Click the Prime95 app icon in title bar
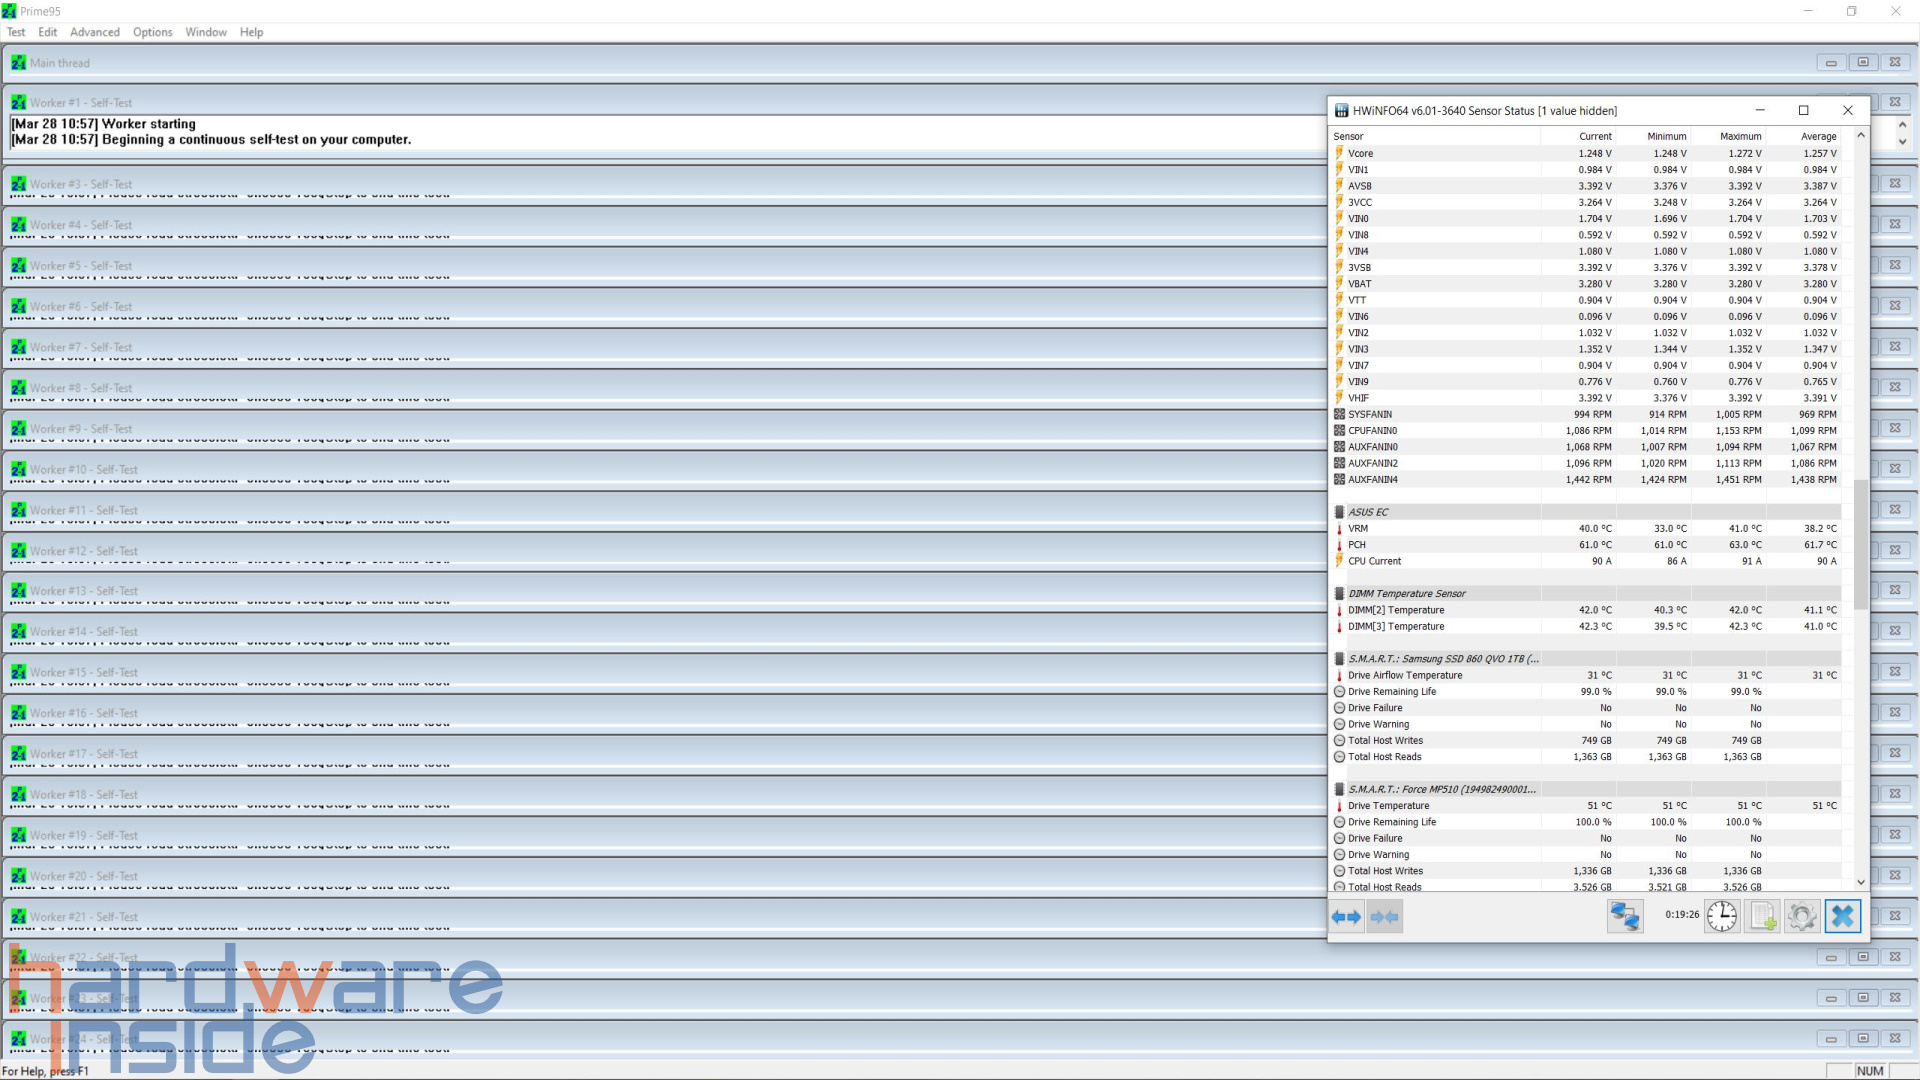 coord(9,11)
